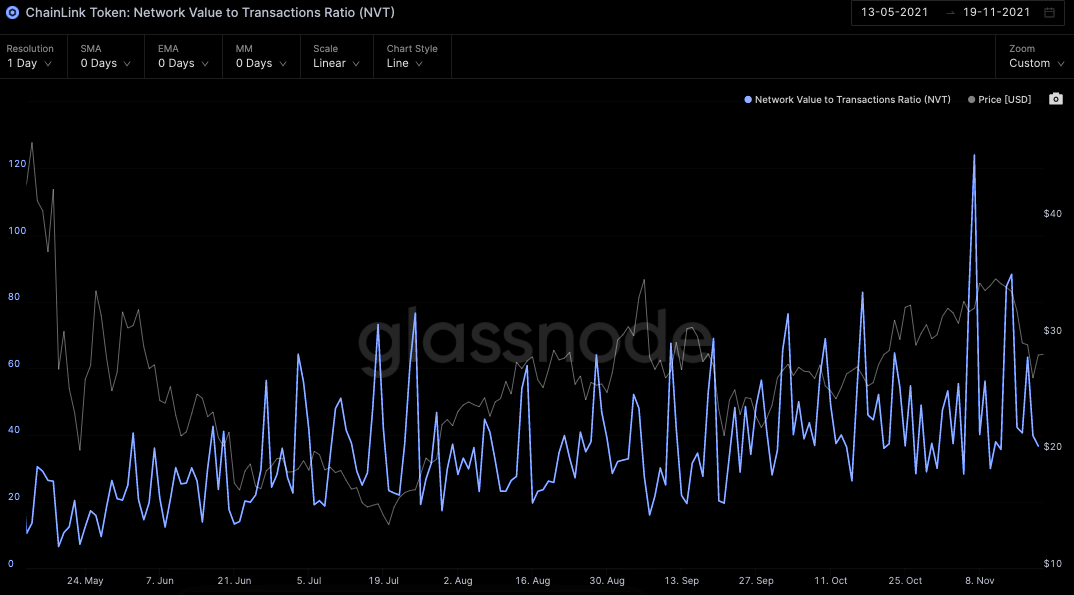The width and height of the screenshot is (1074, 595).
Task: Click the $10 price axis label
Action: [x=1053, y=564]
